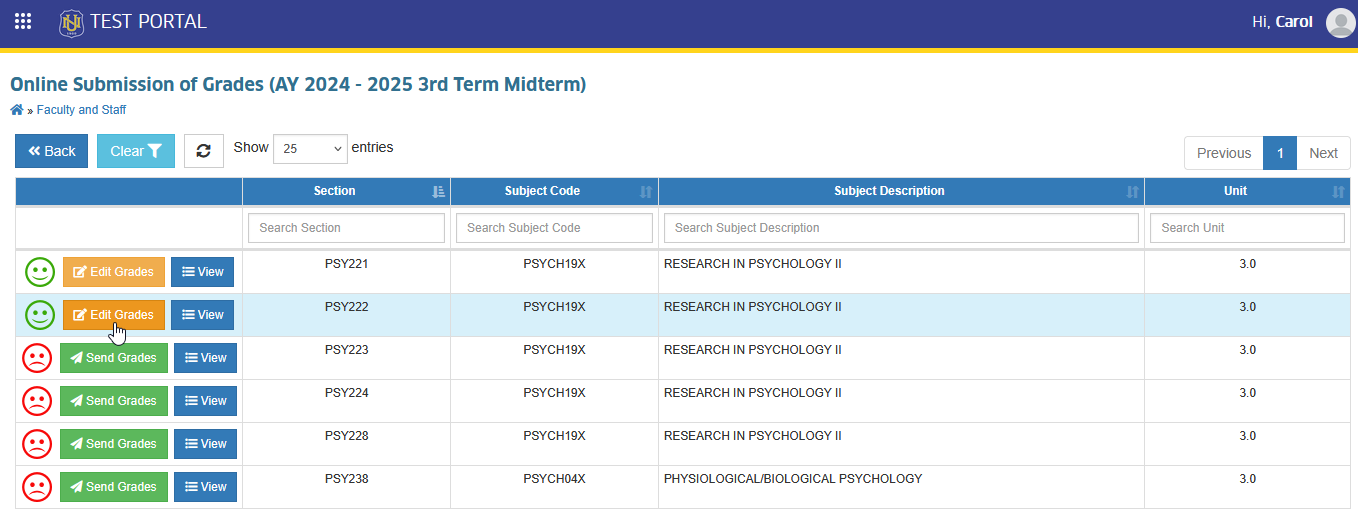Screen dimensions: 1358x514
Task: Open Carol's profile avatar
Action: coord(1340,22)
